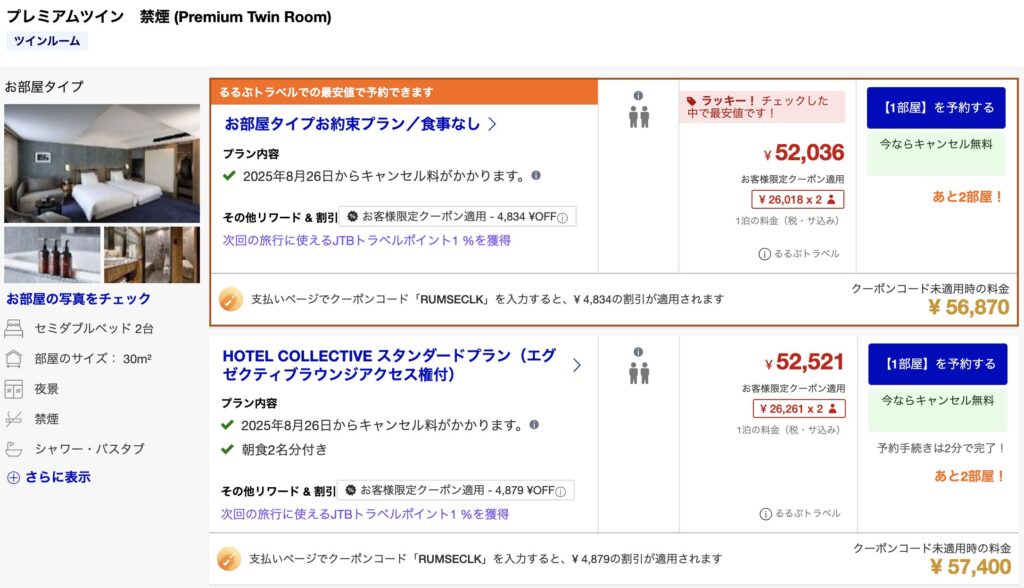The height and width of the screenshot is (588, 1024).
Task: Open お部屋の写真をチェック link
Action: 79,298
